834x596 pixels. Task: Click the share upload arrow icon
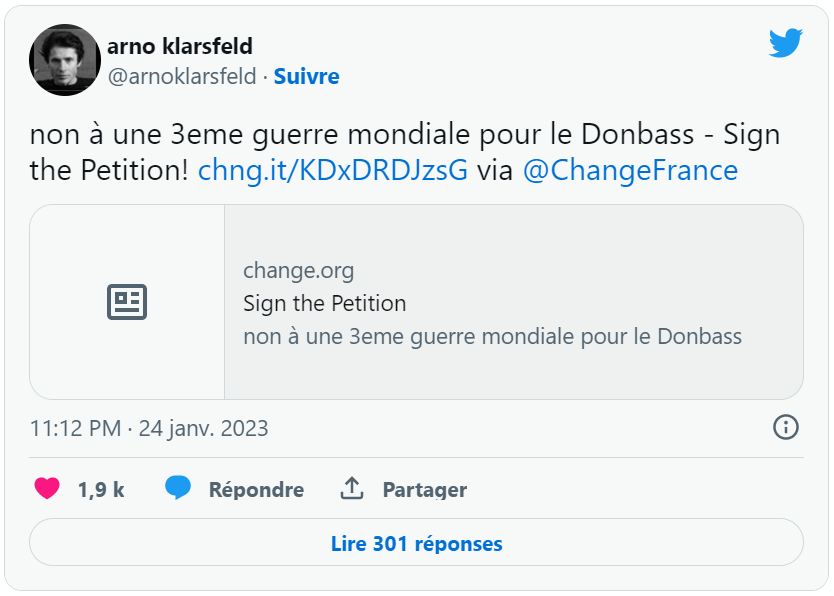pyautogui.click(x=352, y=488)
